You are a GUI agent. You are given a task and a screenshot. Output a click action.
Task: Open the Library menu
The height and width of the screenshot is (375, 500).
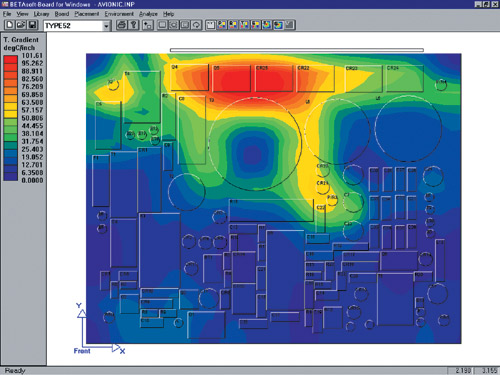(x=41, y=14)
